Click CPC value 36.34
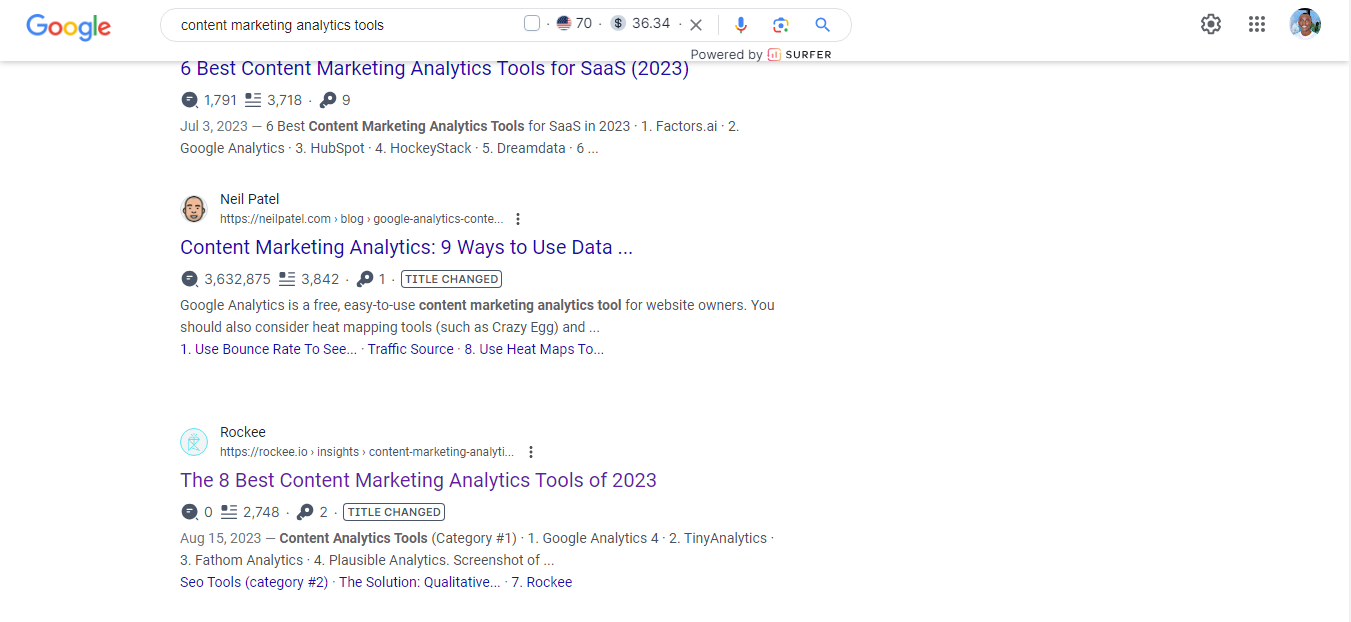 [651, 24]
